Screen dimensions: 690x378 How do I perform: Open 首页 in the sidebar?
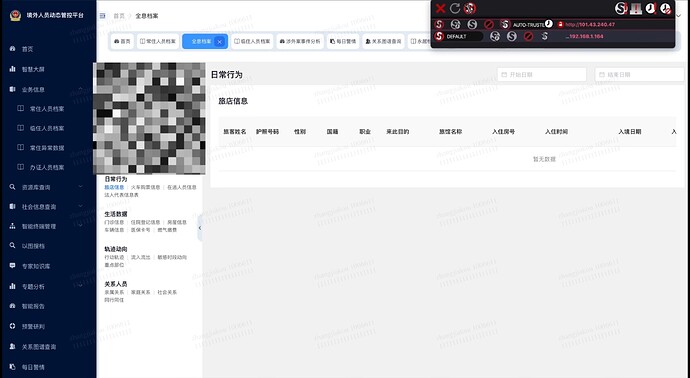[27, 49]
